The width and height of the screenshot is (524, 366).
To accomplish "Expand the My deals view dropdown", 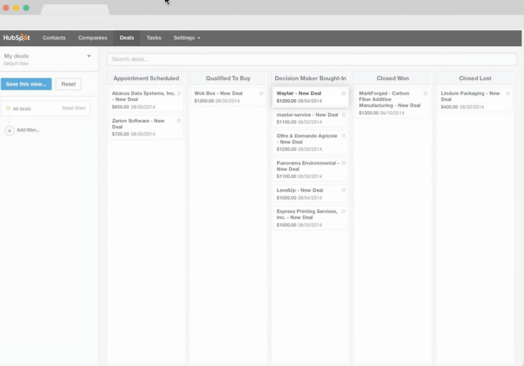I will point(89,56).
